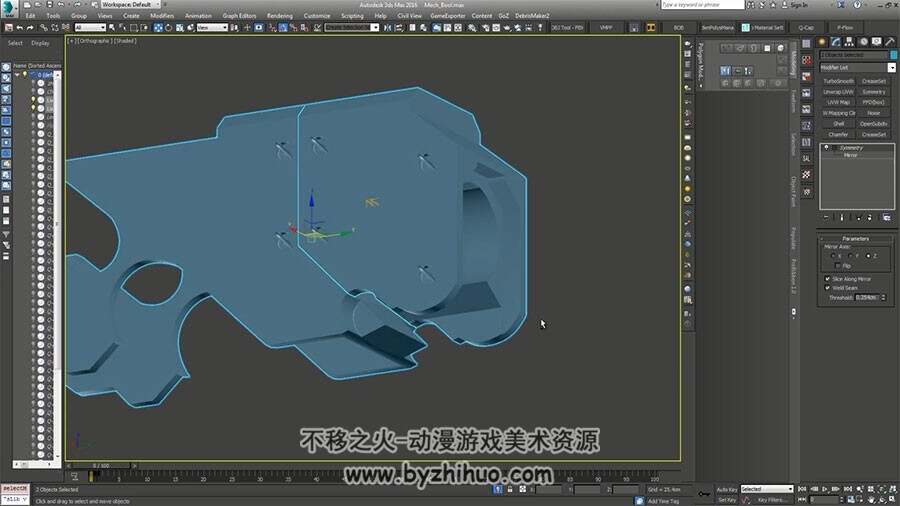900x506 pixels.
Task: Click the Help question mark icon
Action: coord(857,5)
